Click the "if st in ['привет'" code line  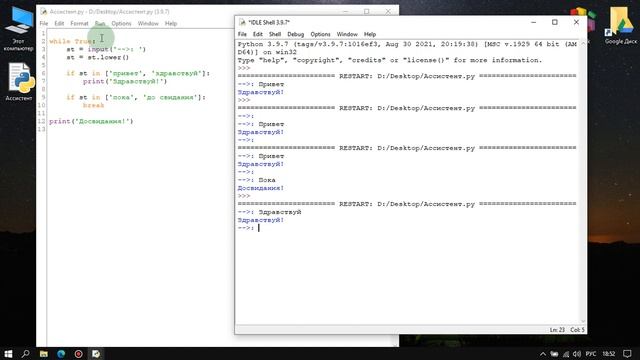pyautogui.click(x=138, y=73)
